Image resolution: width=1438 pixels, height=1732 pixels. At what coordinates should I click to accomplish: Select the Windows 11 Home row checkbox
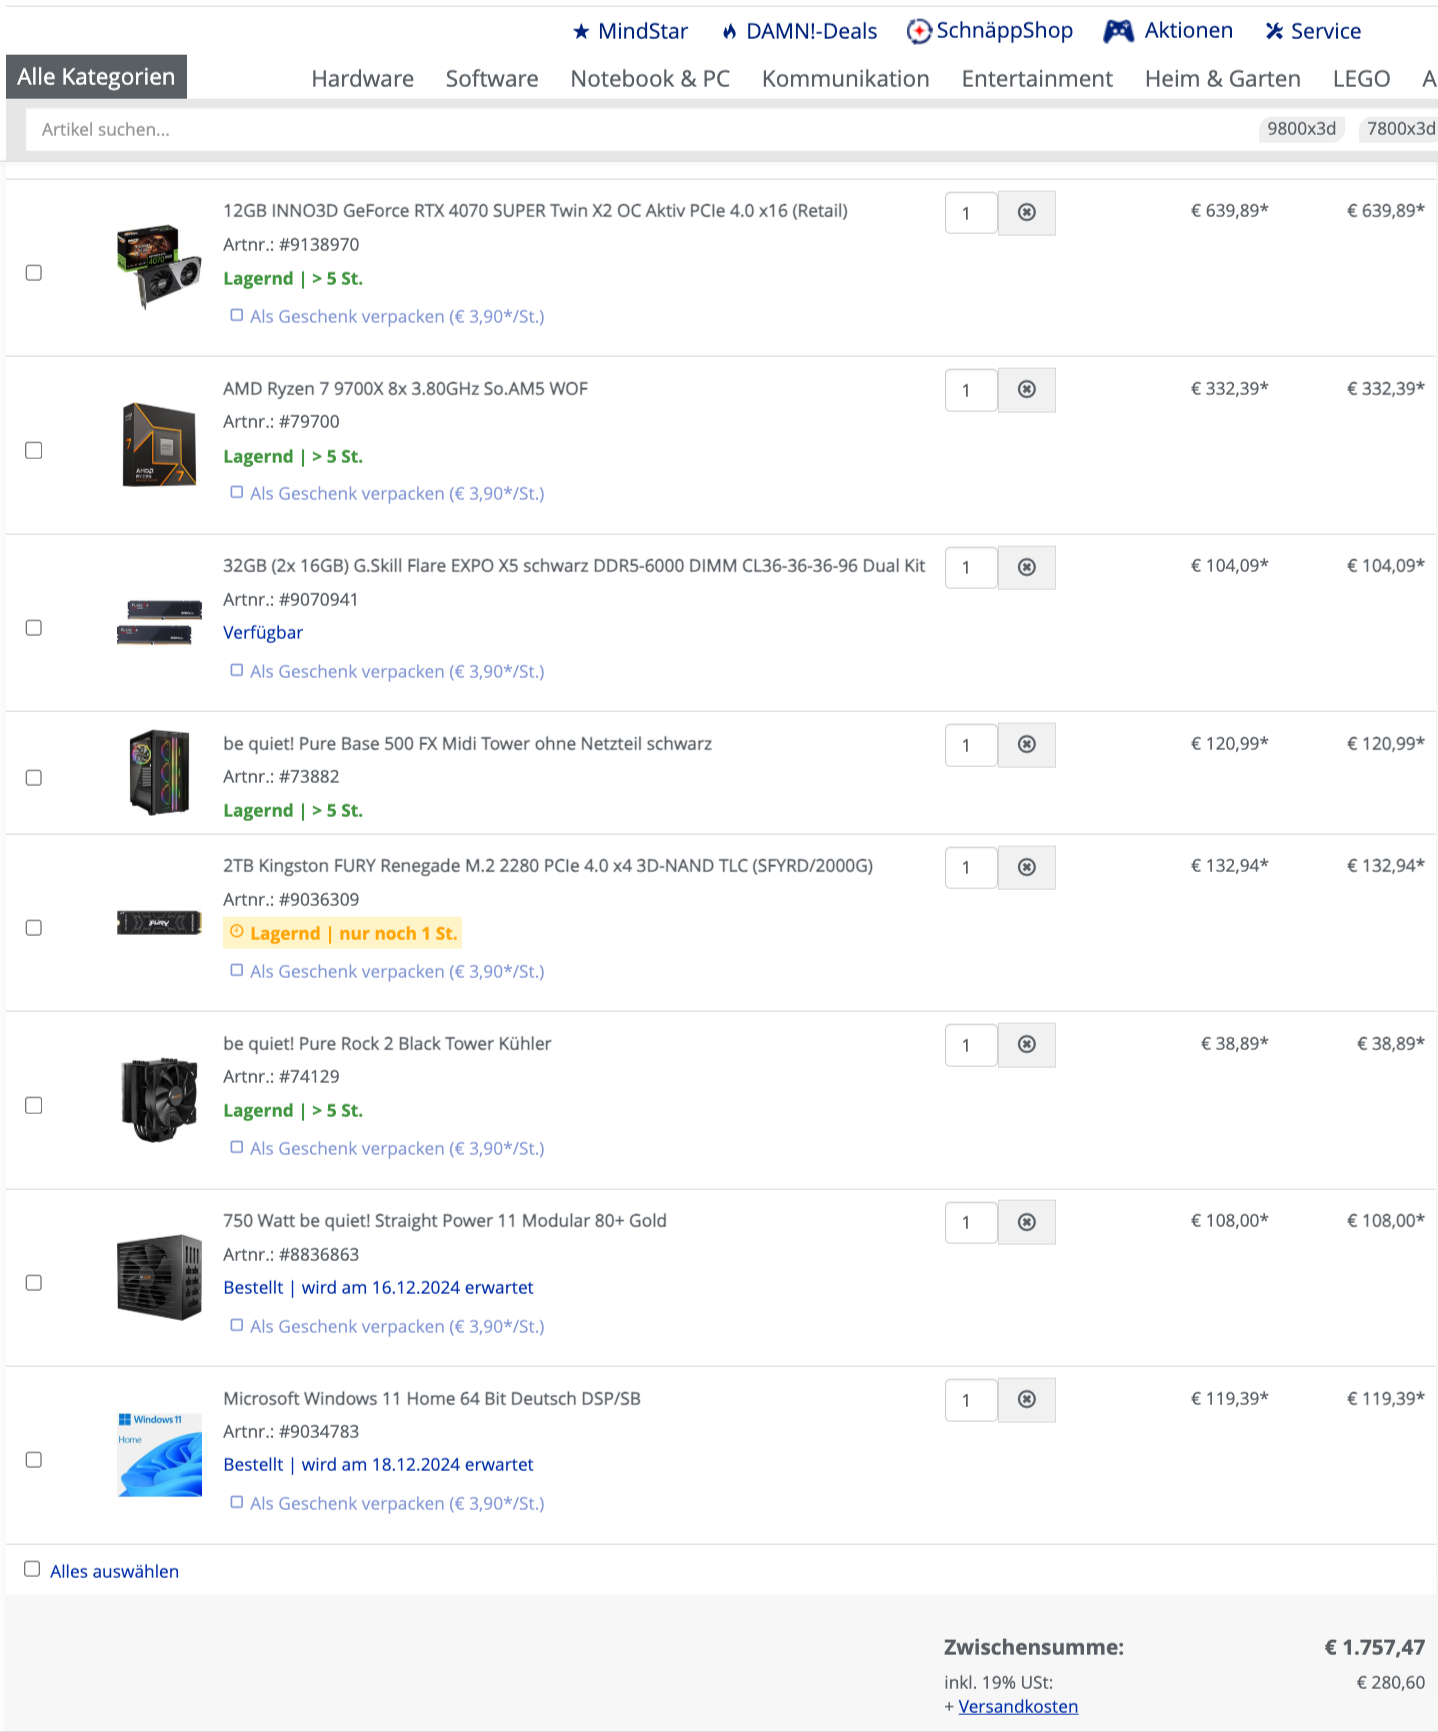click(34, 1460)
